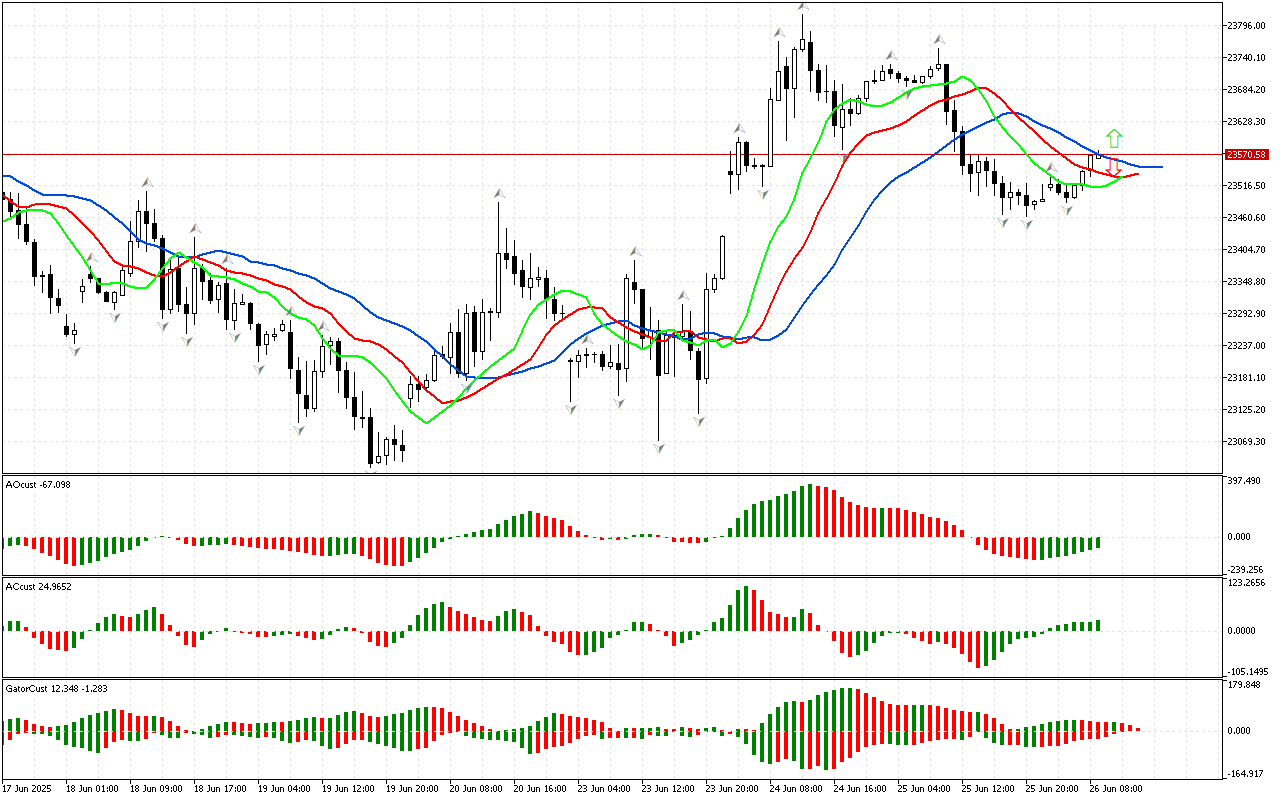The image size is (1280, 800).
Task: Click the 26 Jun 08:00 time label
Action: [x=1114, y=789]
